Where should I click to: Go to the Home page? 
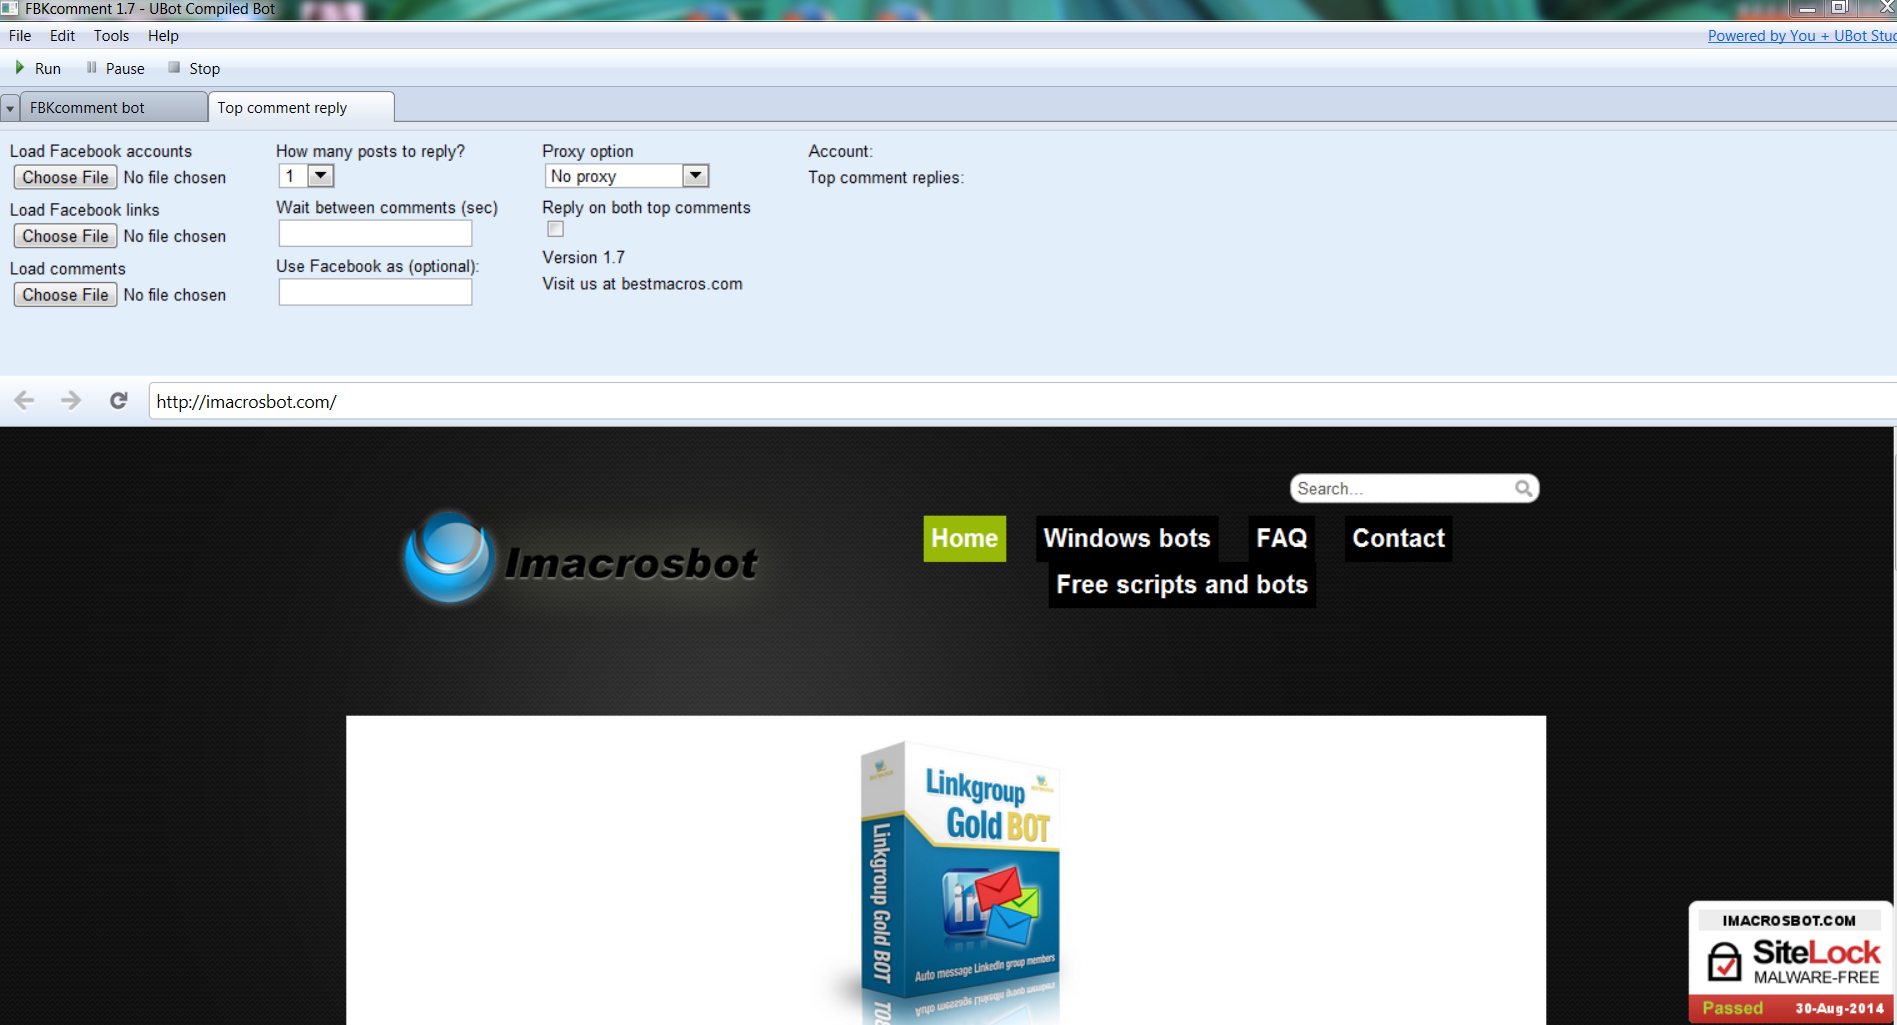964,538
